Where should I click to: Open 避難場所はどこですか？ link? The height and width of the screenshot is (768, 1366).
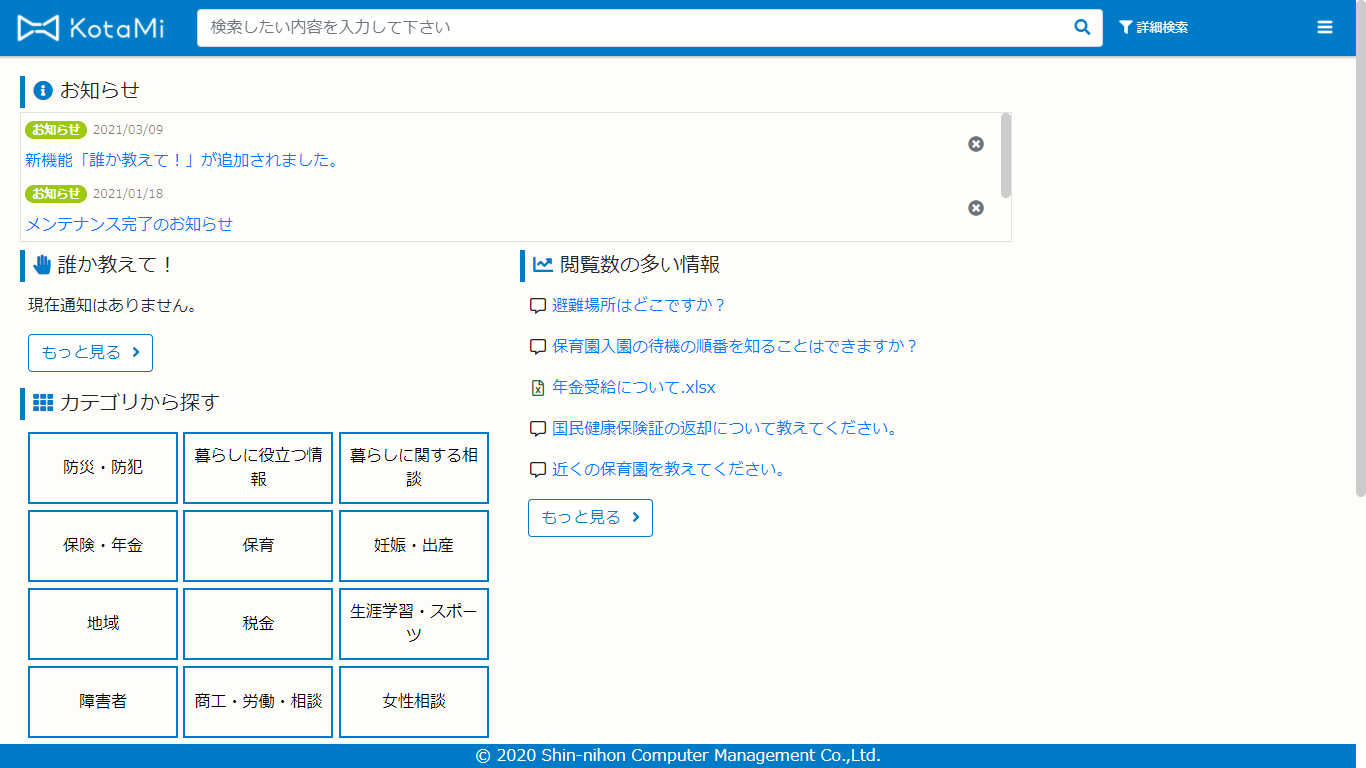[639, 305]
